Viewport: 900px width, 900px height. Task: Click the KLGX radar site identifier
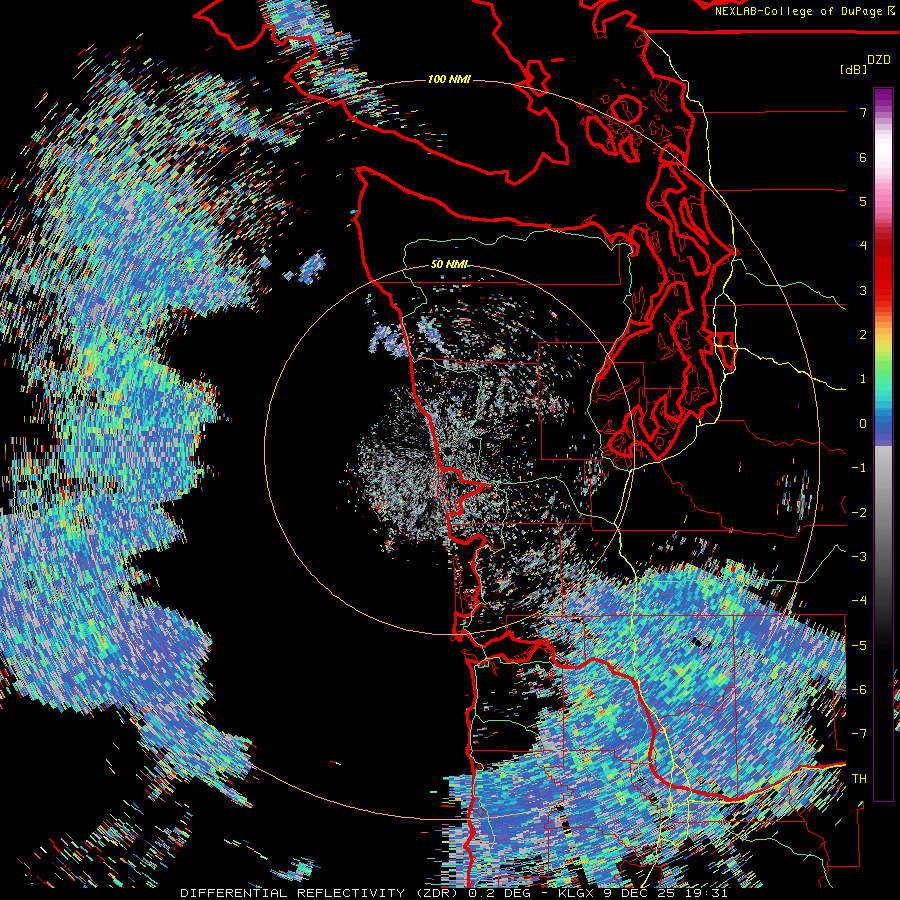[577, 893]
